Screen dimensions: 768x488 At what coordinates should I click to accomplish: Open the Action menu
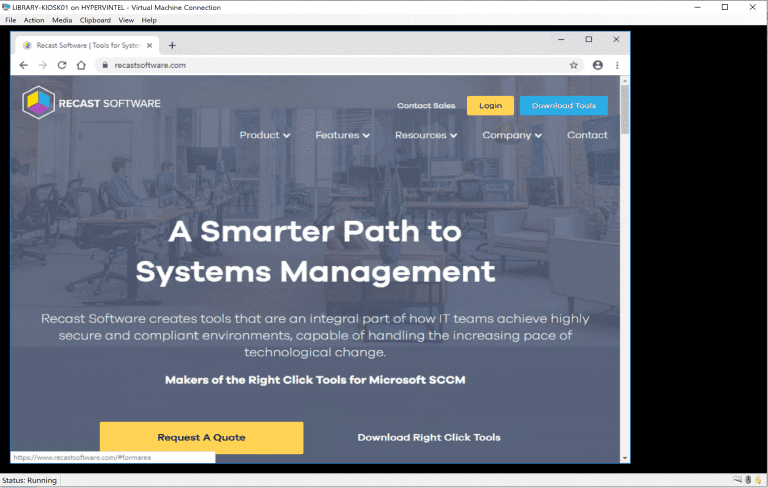coord(34,20)
